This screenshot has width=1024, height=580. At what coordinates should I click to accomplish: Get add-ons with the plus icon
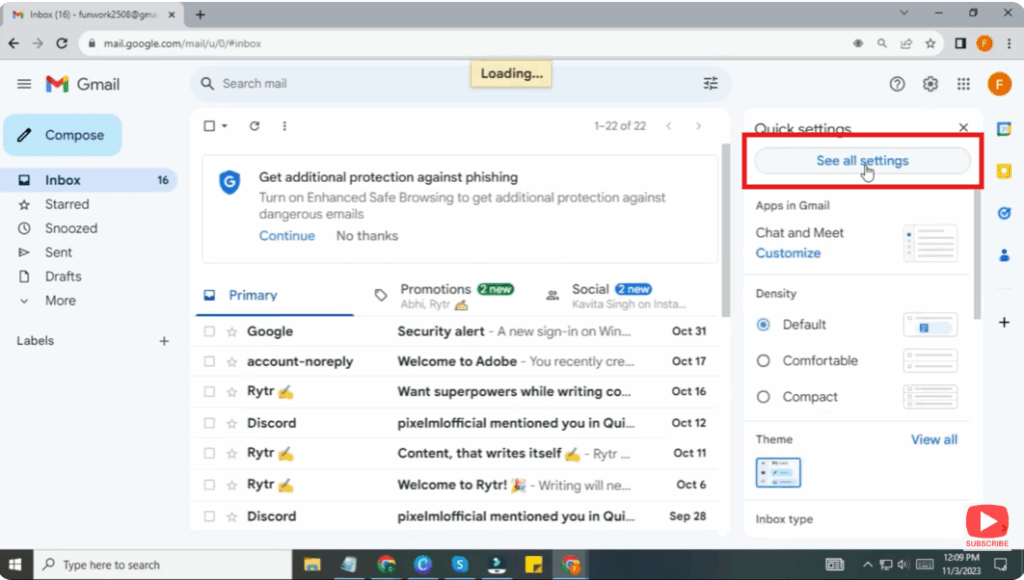click(1004, 322)
